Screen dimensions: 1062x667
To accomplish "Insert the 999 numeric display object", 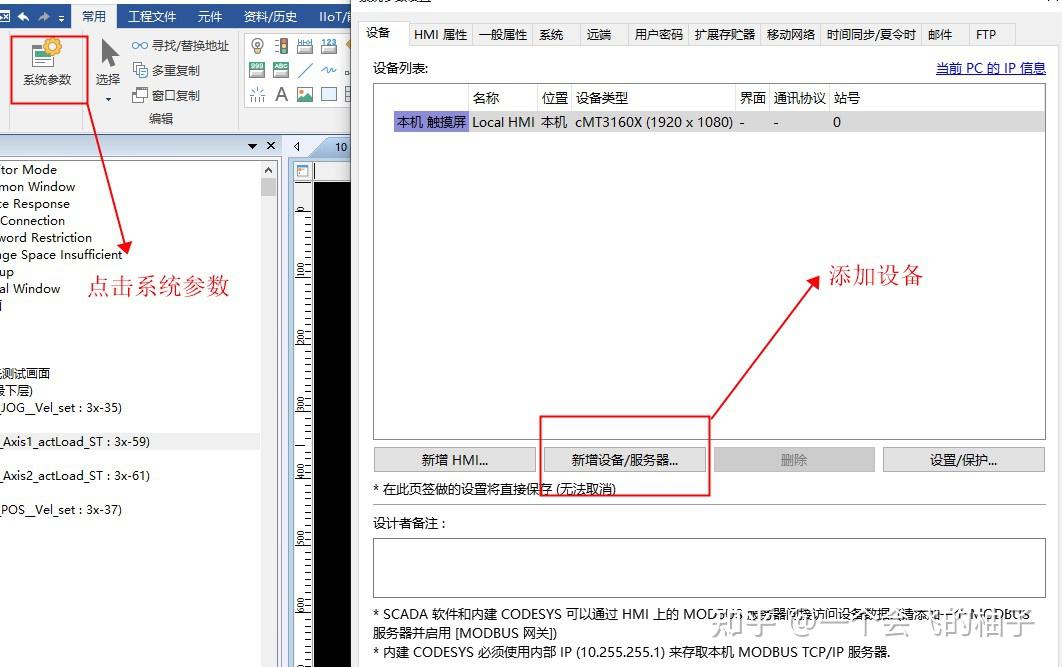I will pyautogui.click(x=257, y=70).
